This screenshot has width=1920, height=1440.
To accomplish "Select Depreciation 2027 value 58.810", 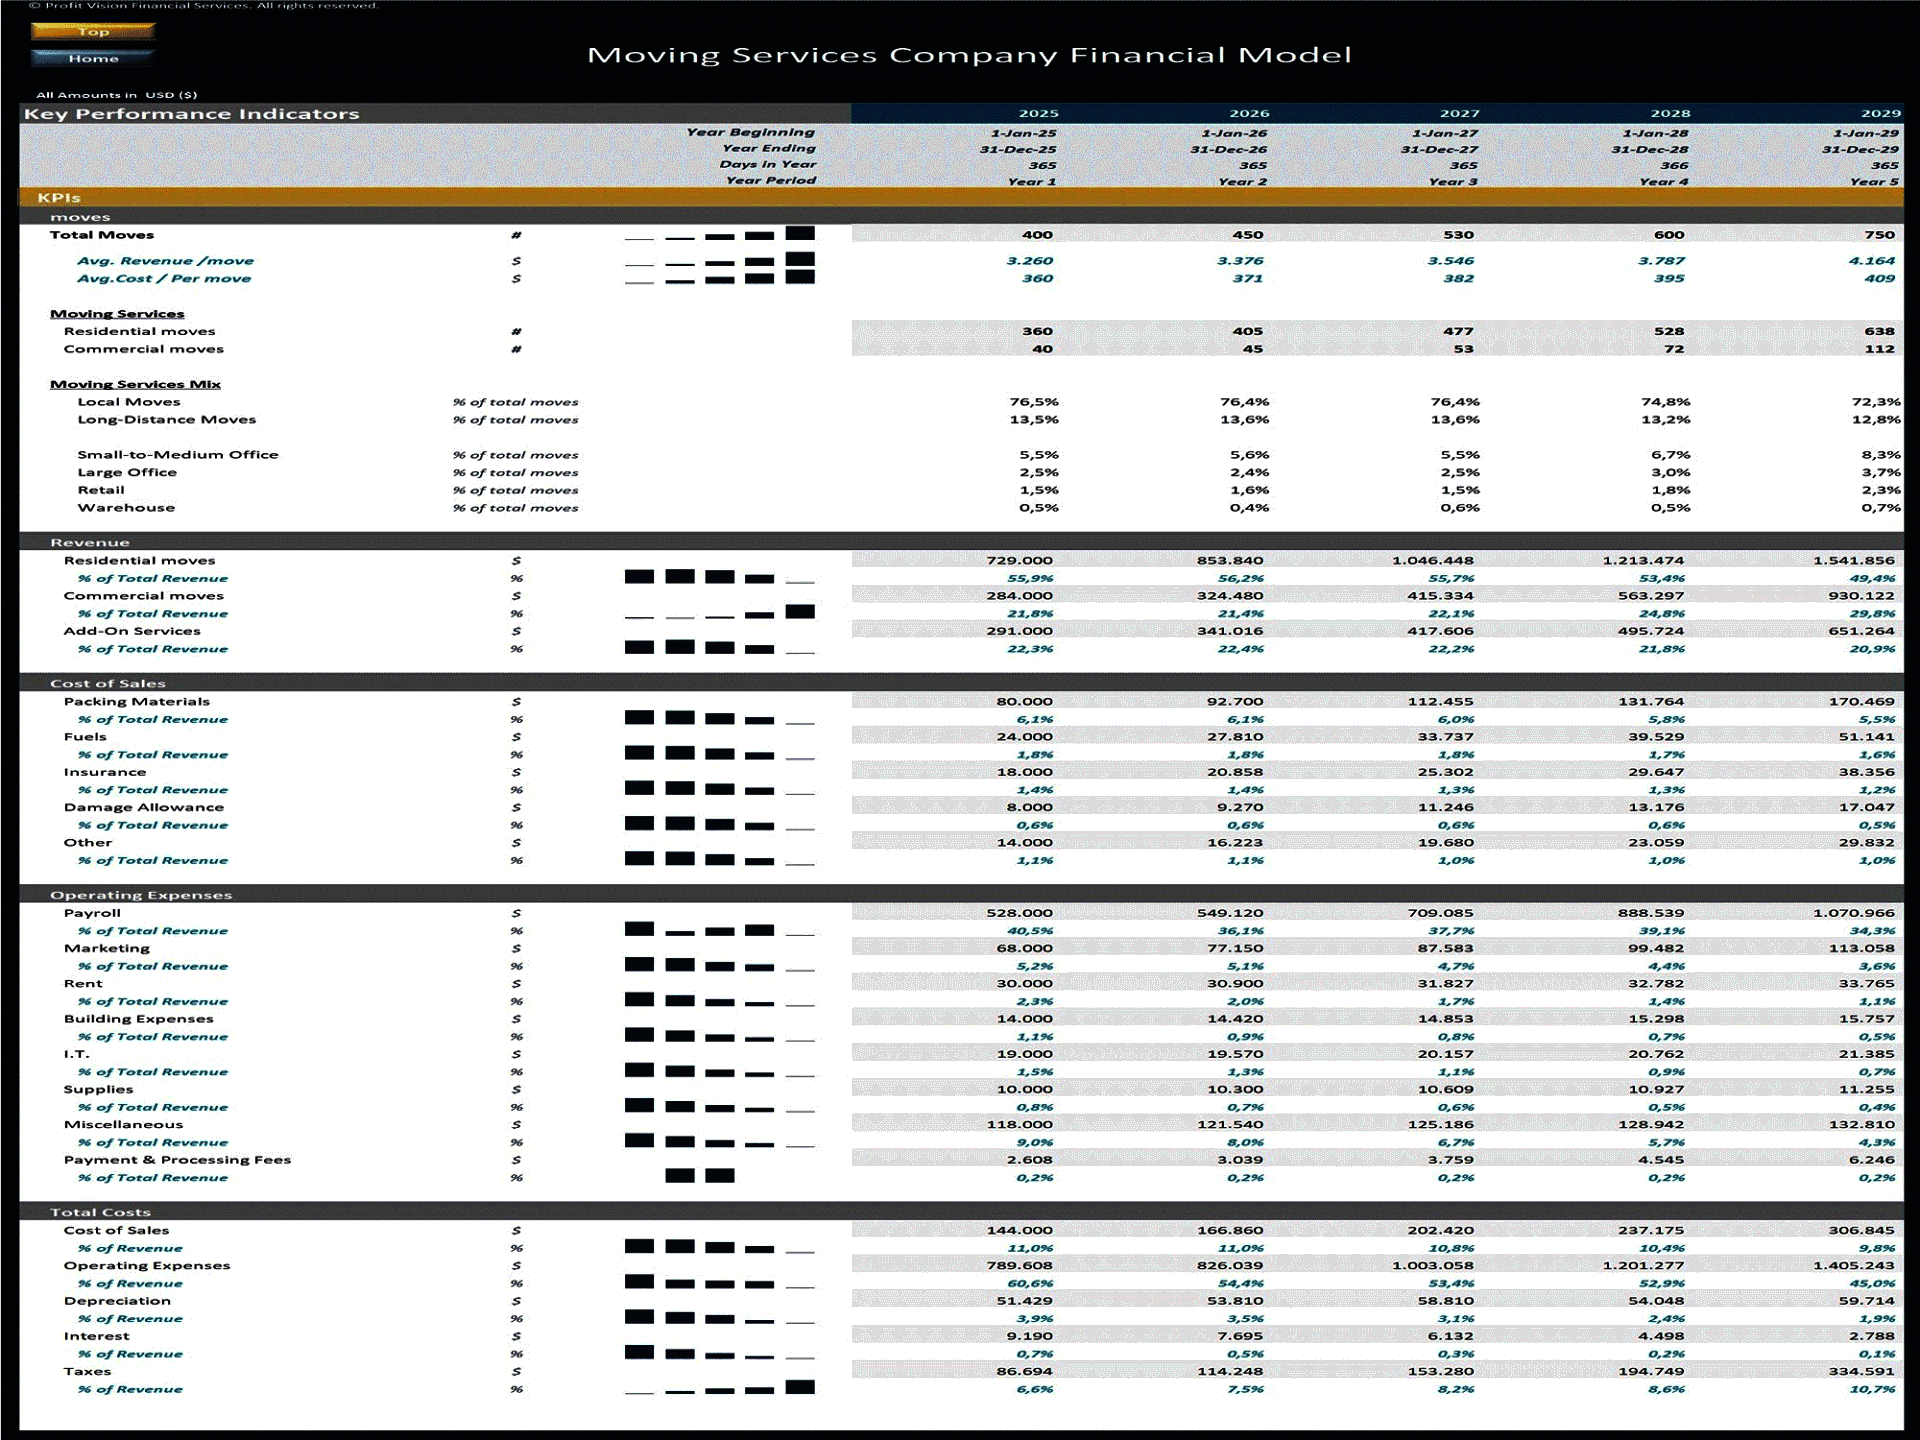I will 1446,1301.
